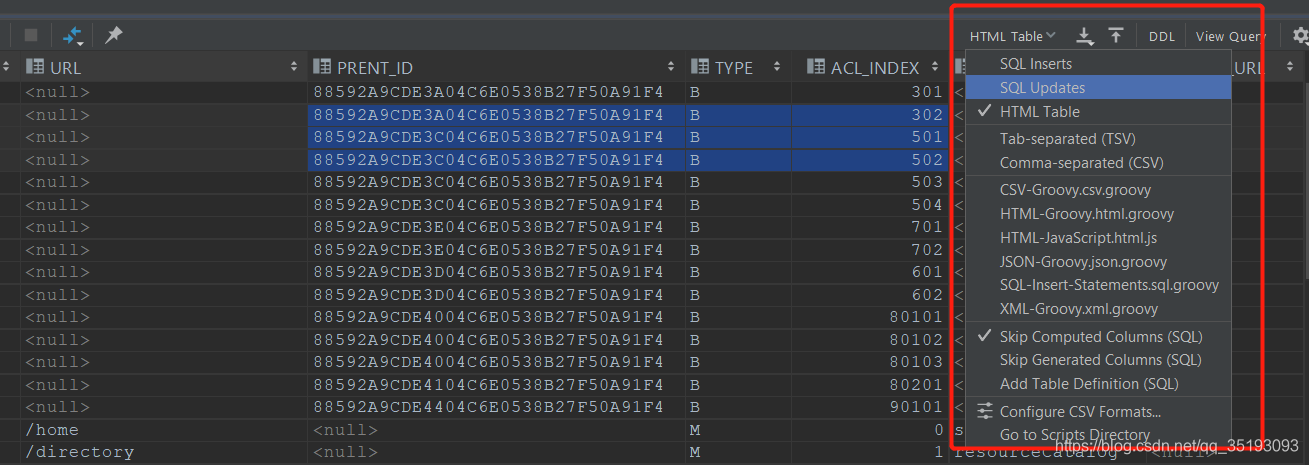Viewport: 1309px width, 465px height.
Task: Select TYPE cell B in row 80201
Action: [738, 384]
